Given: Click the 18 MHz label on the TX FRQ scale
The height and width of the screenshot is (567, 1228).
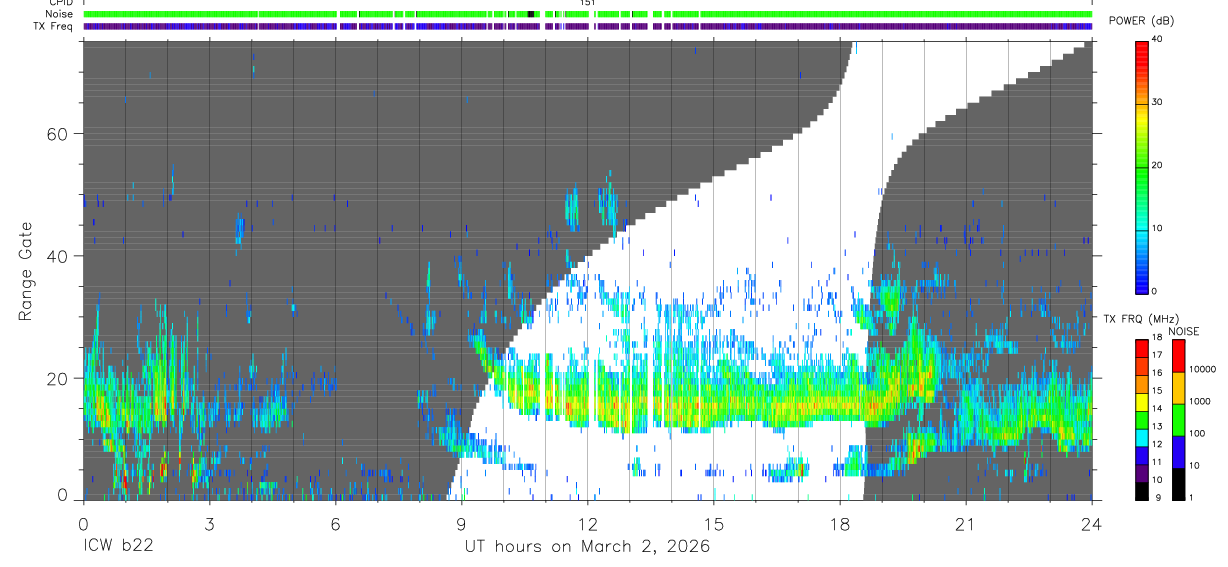Looking at the screenshot, I should (x=1158, y=338).
